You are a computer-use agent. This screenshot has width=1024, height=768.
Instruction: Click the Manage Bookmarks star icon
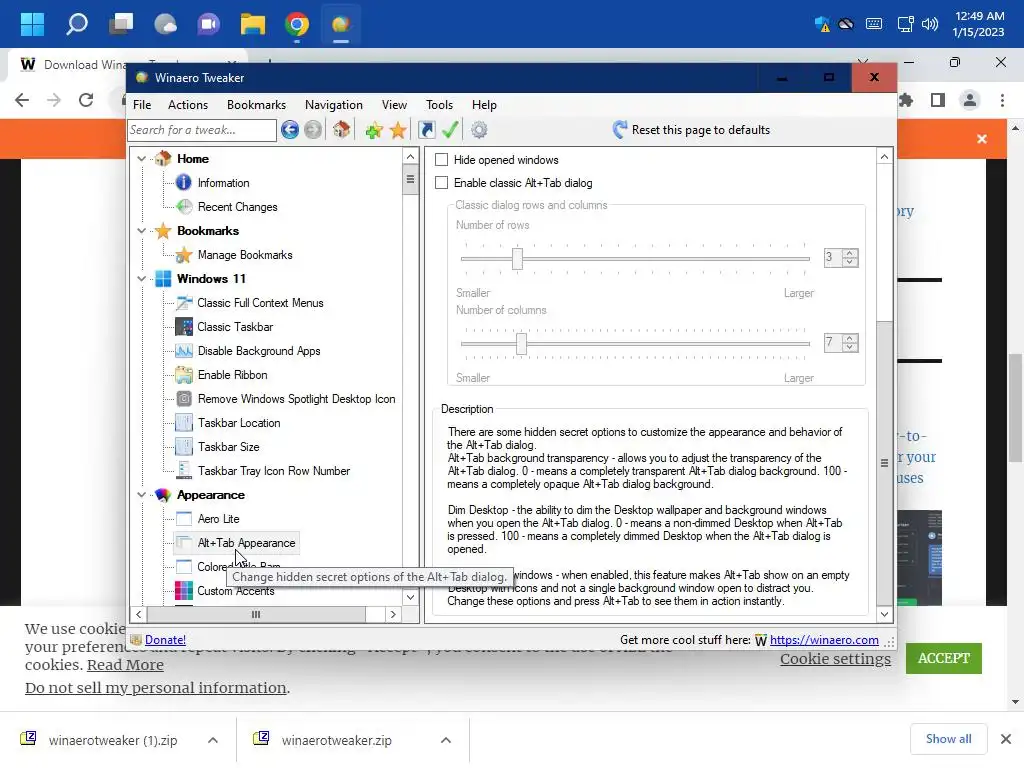point(184,255)
